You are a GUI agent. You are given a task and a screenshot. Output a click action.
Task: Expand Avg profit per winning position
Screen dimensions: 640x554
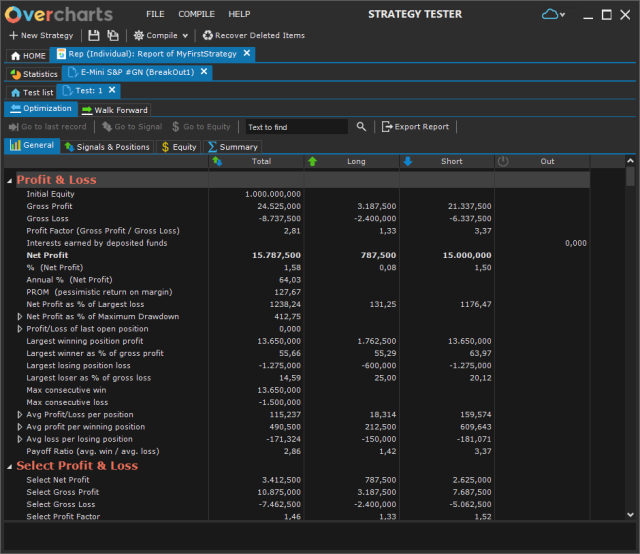tap(20, 427)
